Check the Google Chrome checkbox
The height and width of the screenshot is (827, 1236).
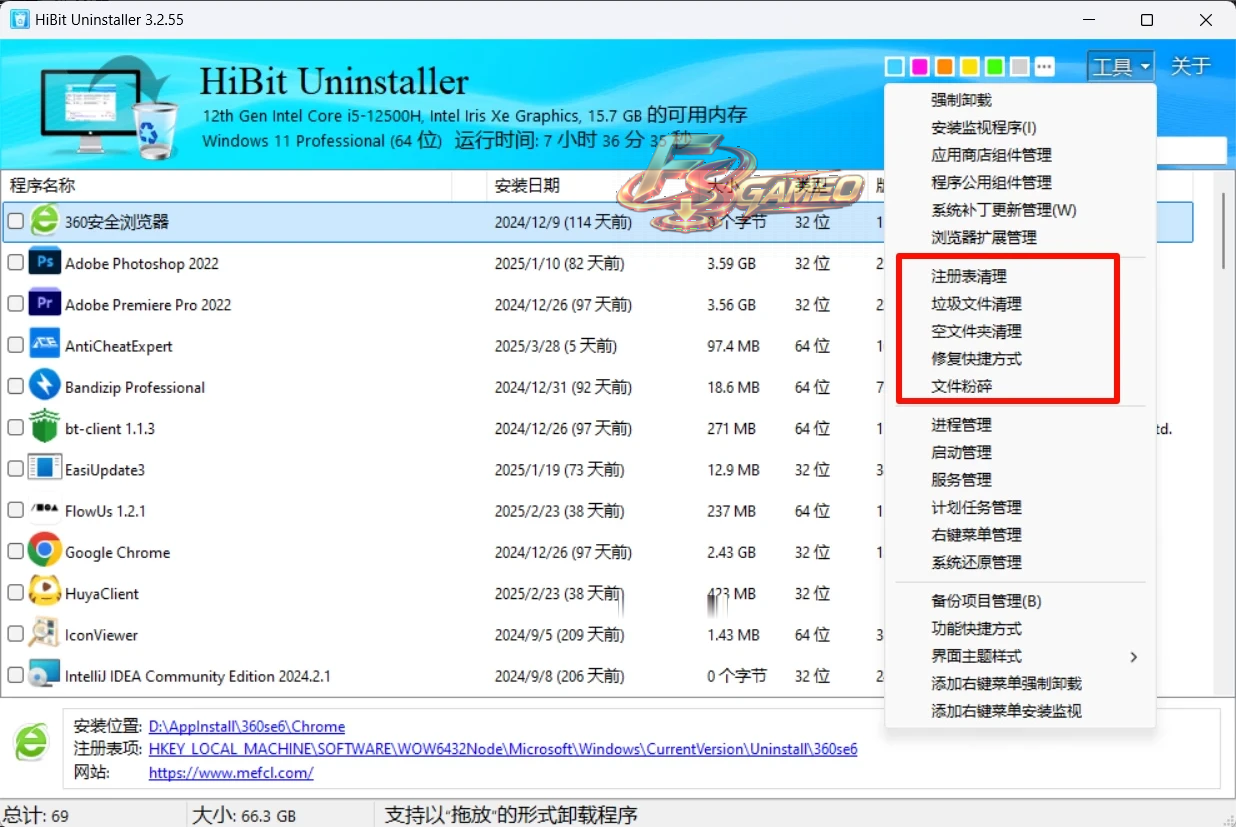coord(15,552)
